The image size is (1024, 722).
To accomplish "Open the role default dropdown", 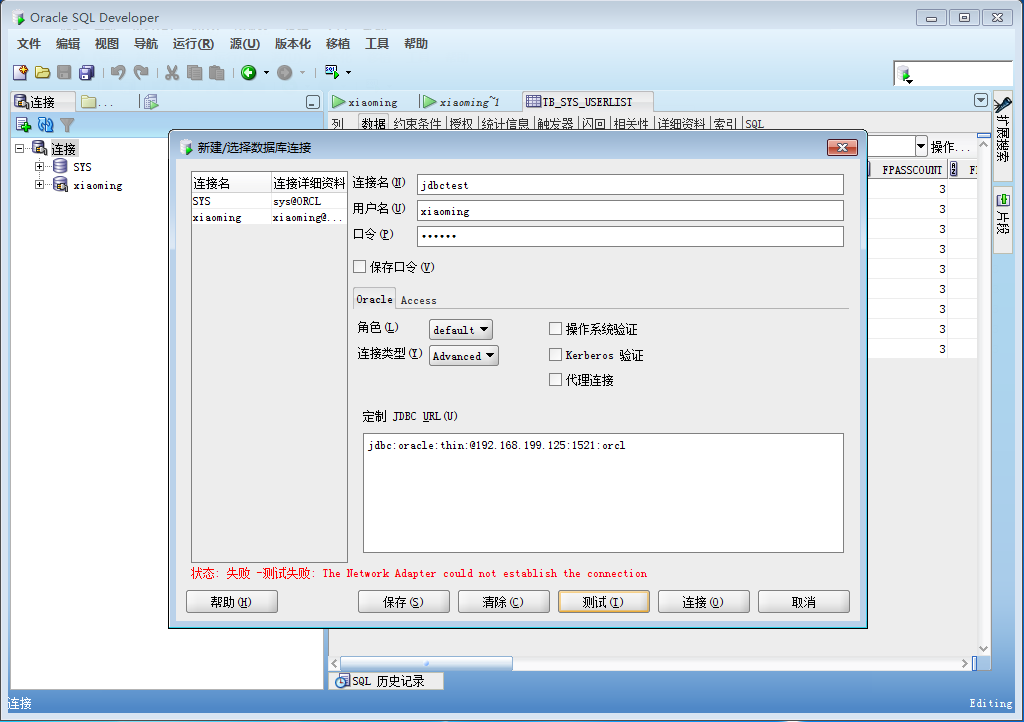I will tap(460, 330).
